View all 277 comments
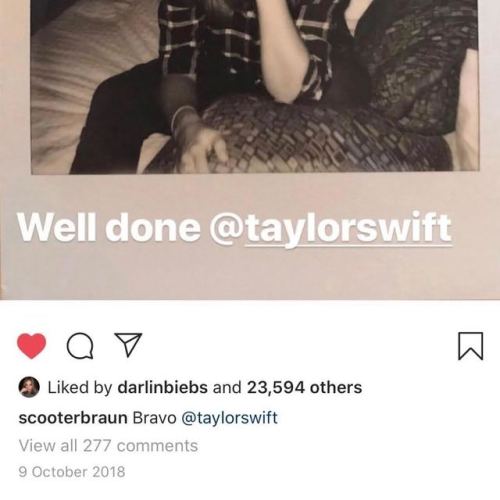The image size is (500, 500). point(108,446)
